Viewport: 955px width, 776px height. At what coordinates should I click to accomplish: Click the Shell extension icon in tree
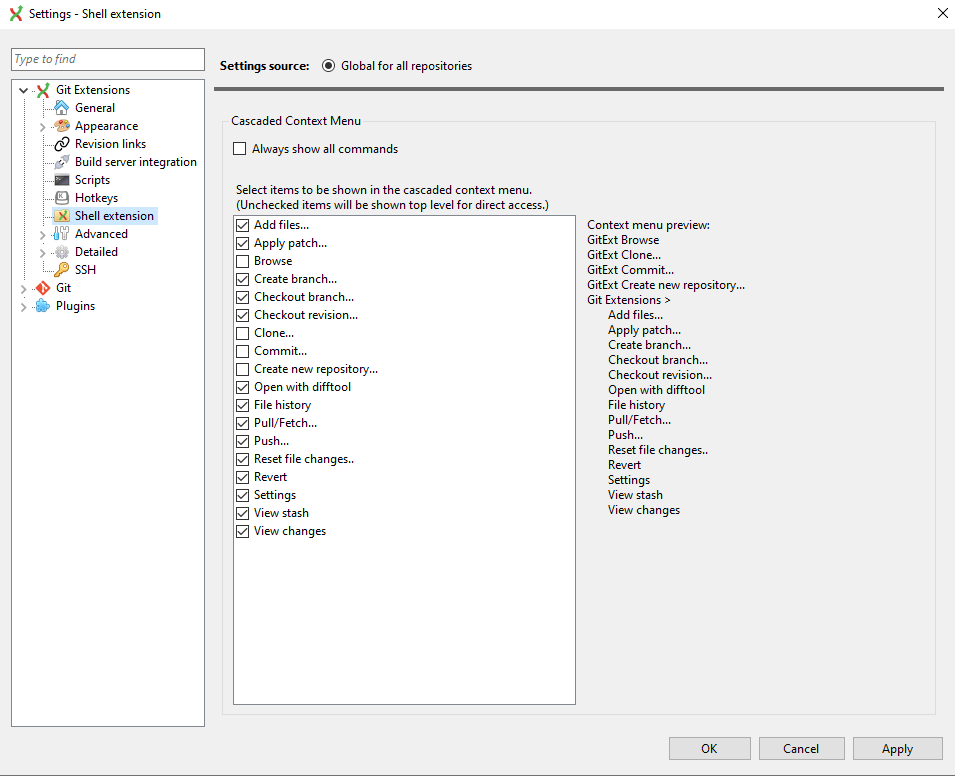pos(62,216)
